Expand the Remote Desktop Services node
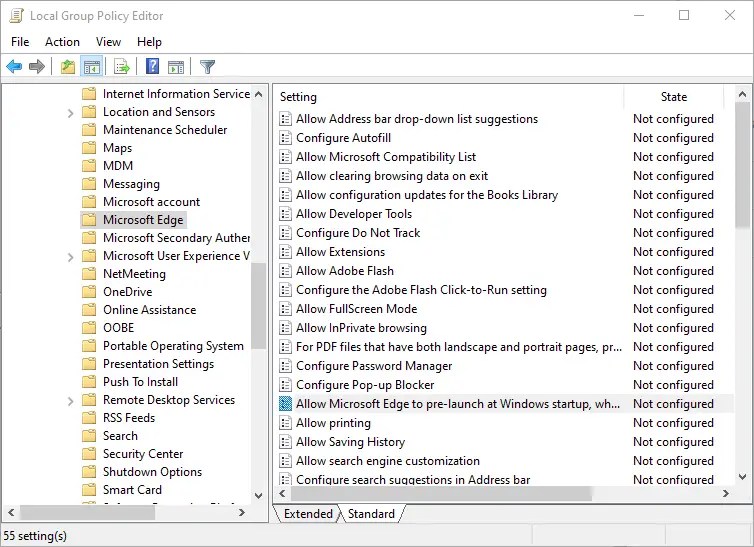754x547 pixels. (70, 401)
